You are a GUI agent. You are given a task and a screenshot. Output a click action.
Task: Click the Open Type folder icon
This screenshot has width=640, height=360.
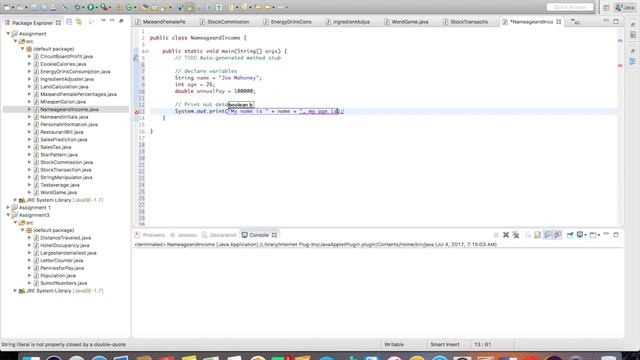click(144, 7)
